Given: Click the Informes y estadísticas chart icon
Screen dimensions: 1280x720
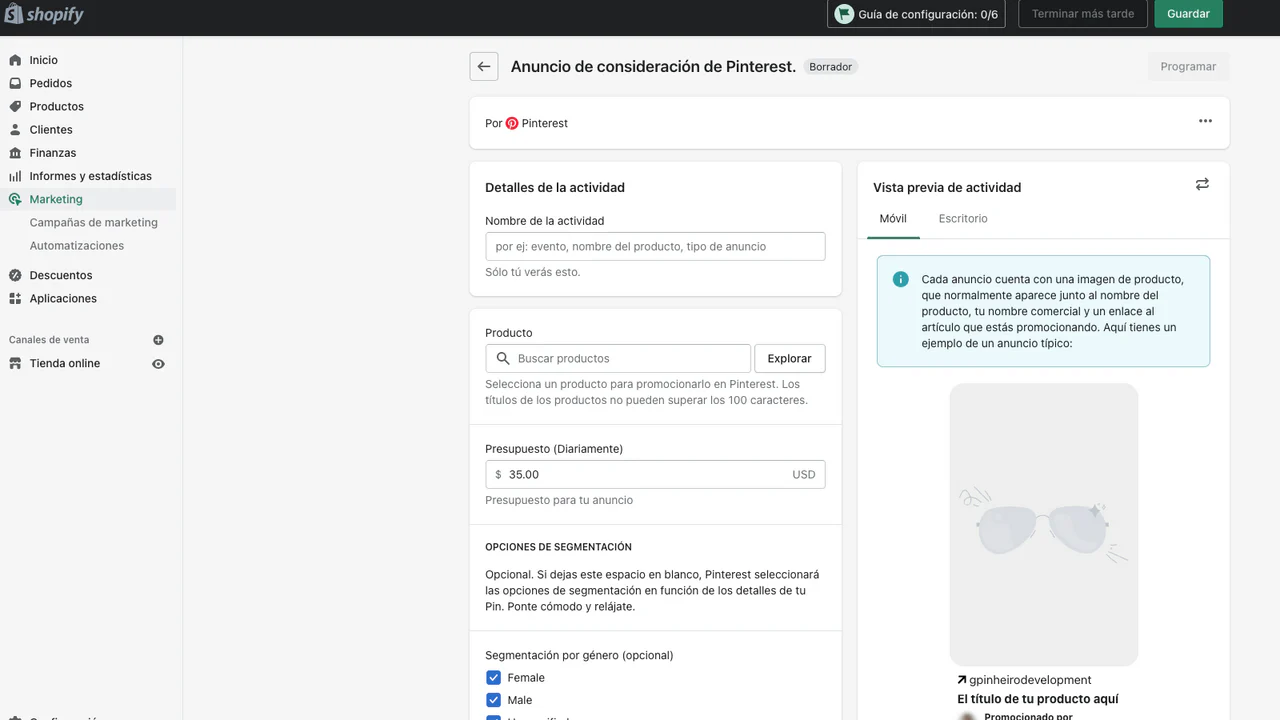Looking at the screenshot, I should point(15,176).
